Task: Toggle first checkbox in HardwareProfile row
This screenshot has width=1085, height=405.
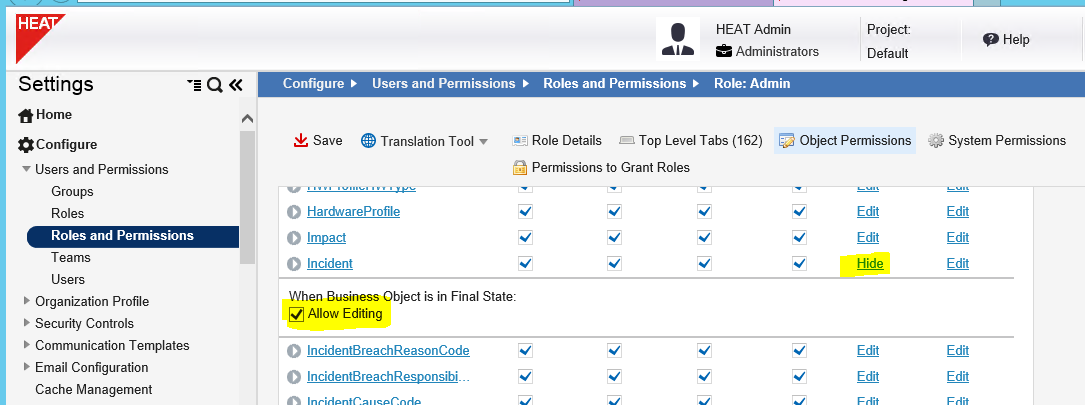Action: coord(526,212)
